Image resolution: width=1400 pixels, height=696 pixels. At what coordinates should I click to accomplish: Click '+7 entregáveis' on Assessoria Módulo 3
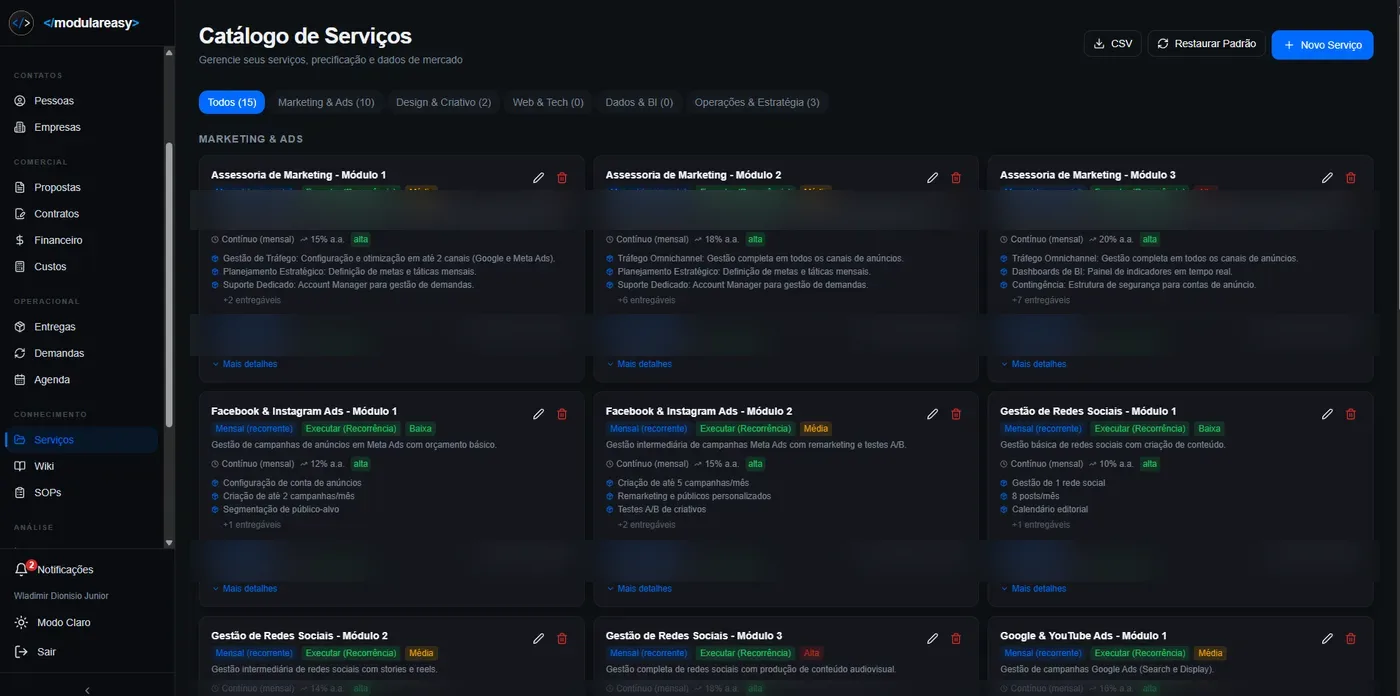point(1041,300)
